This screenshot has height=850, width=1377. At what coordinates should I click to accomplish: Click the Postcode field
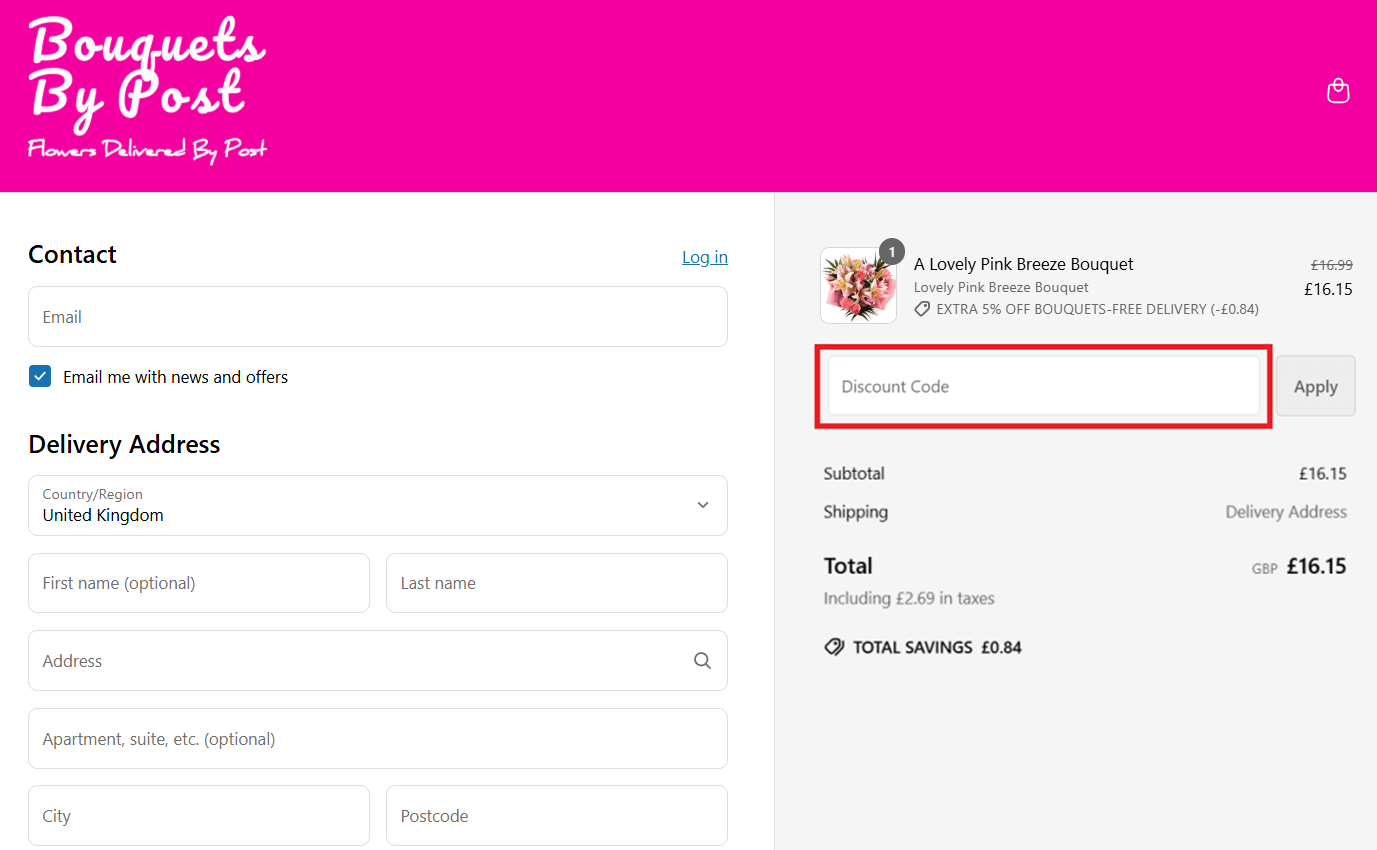[557, 816]
